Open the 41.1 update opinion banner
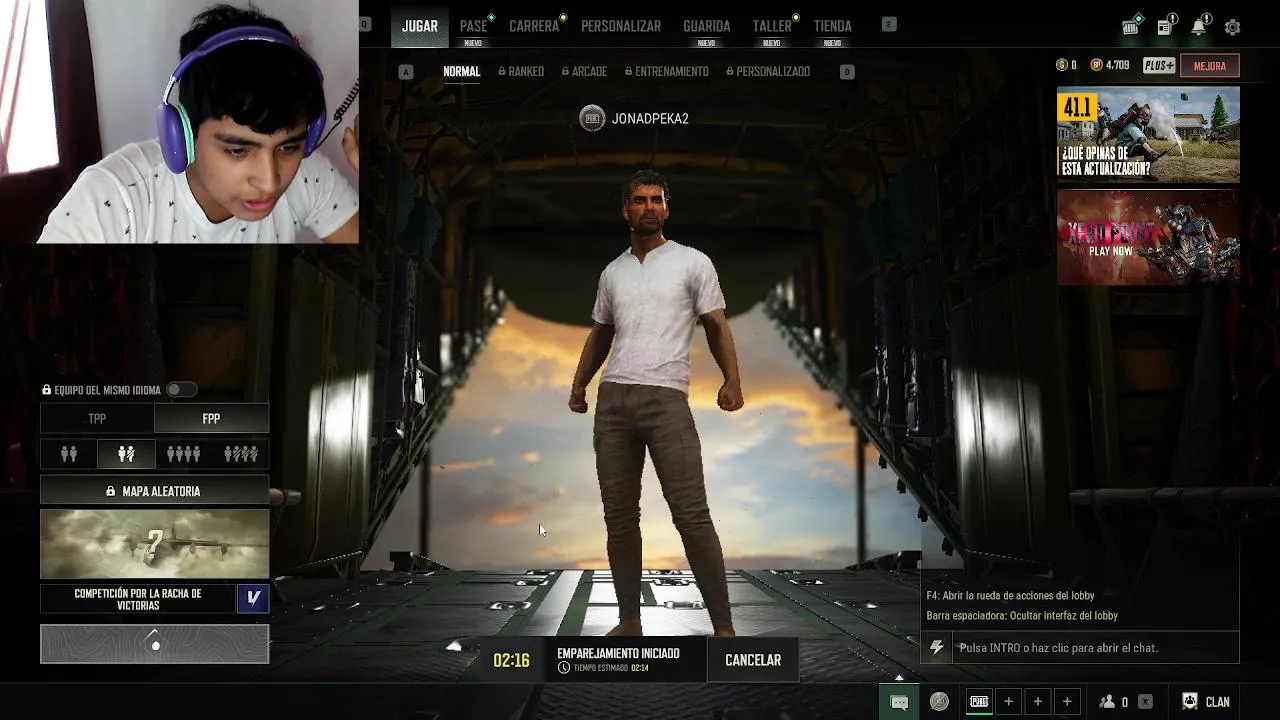Image resolution: width=1280 pixels, height=720 pixels. click(x=1148, y=134)
